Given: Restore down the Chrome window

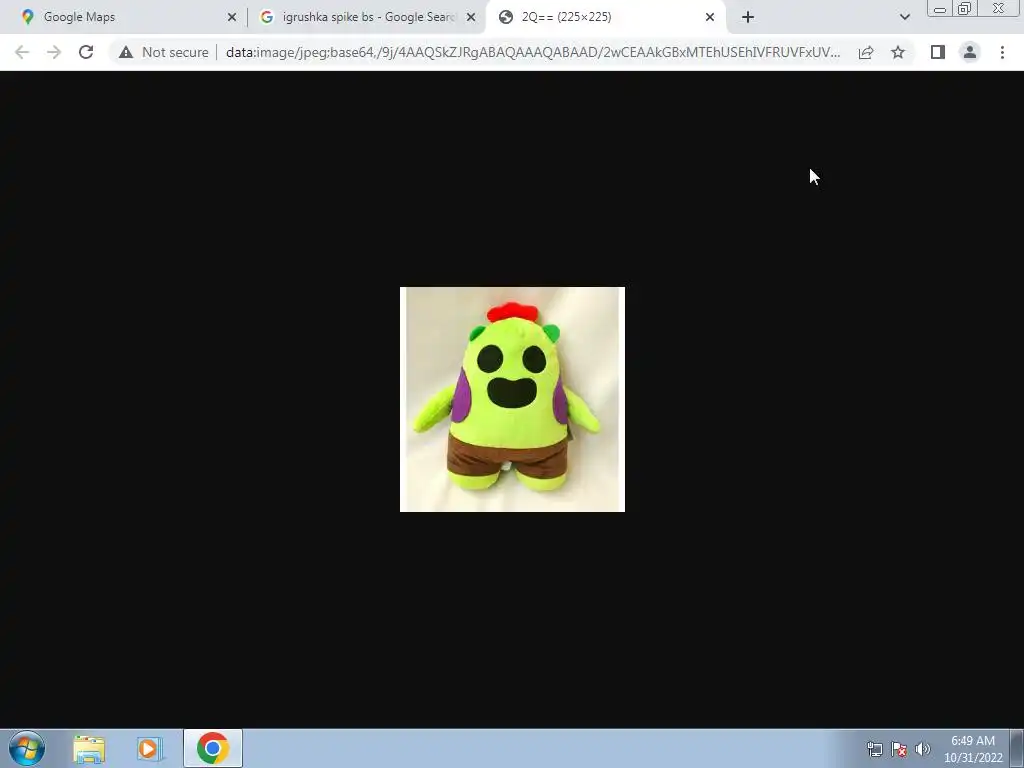Looking at the screenshot, I should pyautogui.click(x=965, y=8).
